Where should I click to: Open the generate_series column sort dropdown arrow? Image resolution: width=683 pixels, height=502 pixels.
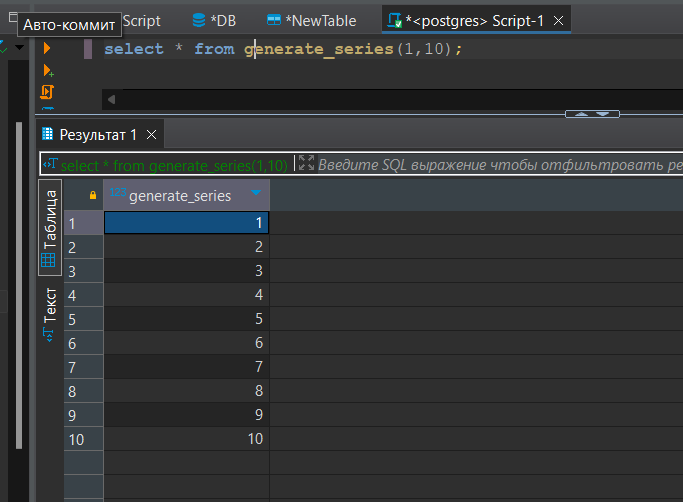pyautogui.click(x=256, y=193)
